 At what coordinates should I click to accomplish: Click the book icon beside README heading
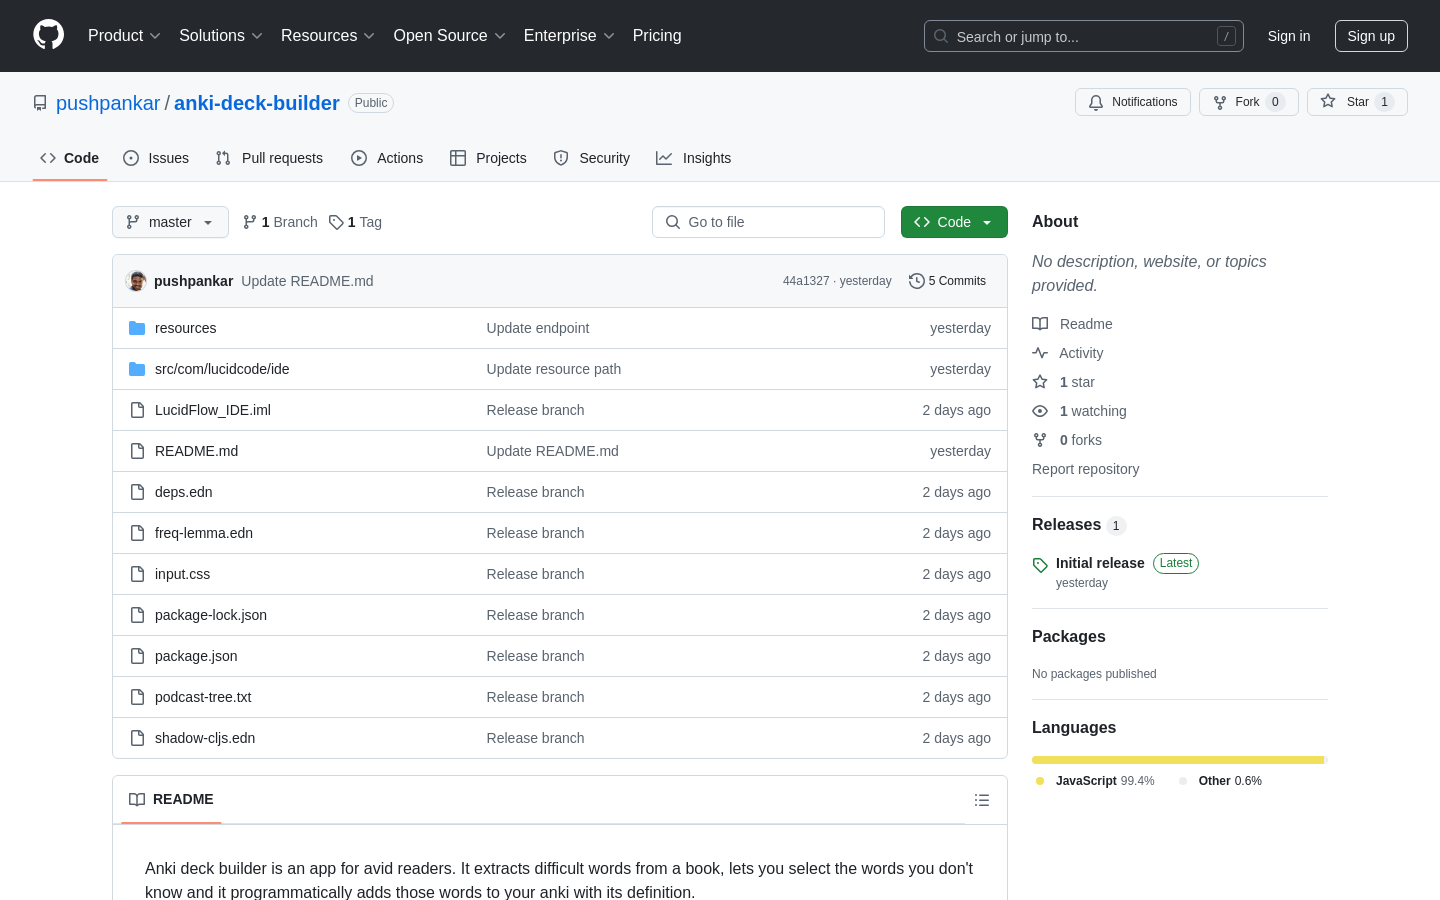[x=137, y=799]
